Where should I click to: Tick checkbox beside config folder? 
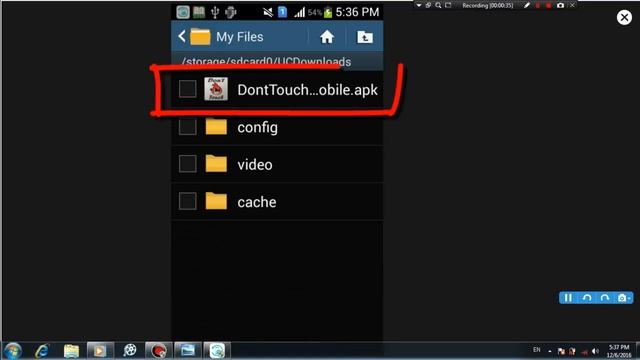click(187, 127)
